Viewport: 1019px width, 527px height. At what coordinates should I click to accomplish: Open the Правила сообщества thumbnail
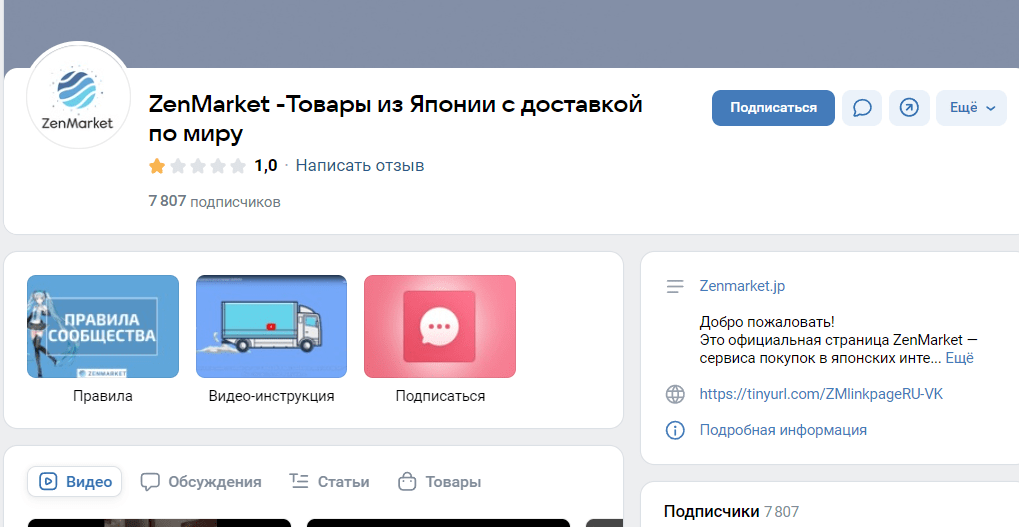tap(103, 326)
